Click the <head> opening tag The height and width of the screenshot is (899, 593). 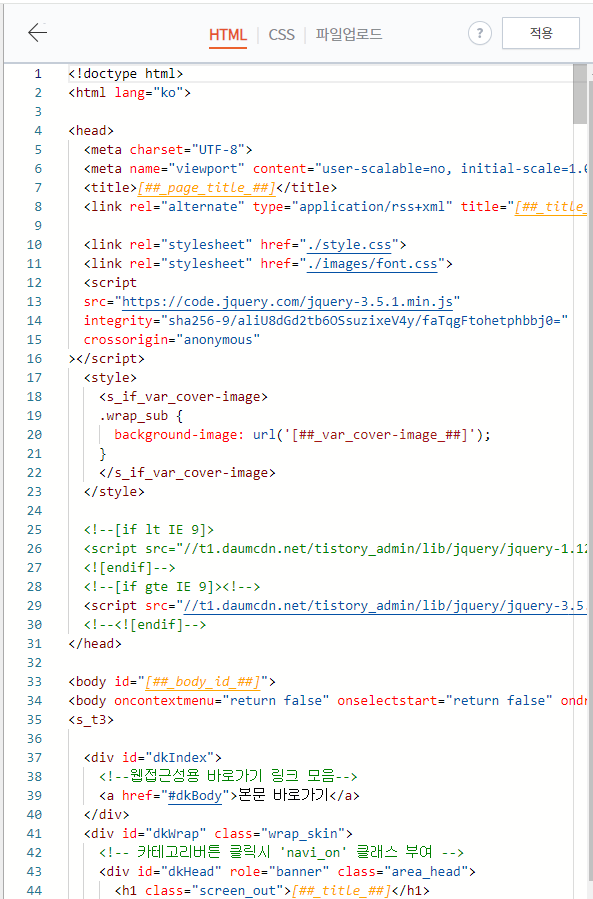click(x=91, y=131)
